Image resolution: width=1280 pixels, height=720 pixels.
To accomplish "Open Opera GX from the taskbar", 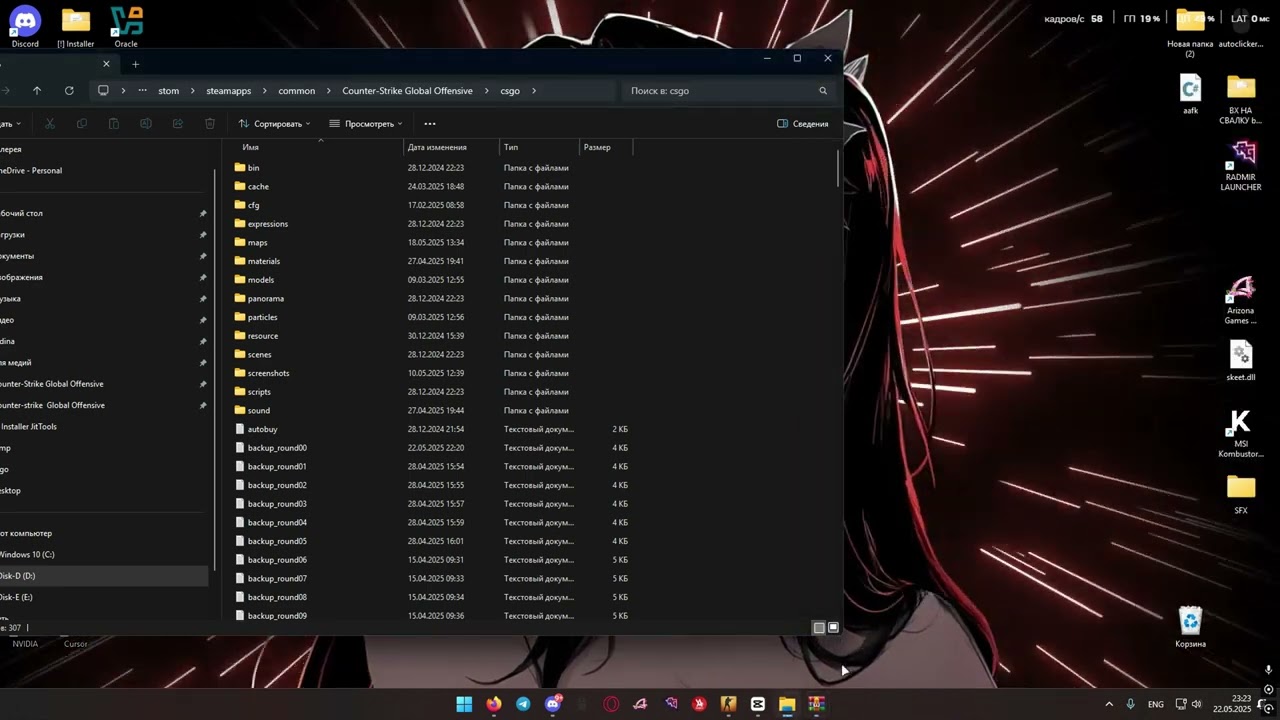I will (x=611, y=704).
